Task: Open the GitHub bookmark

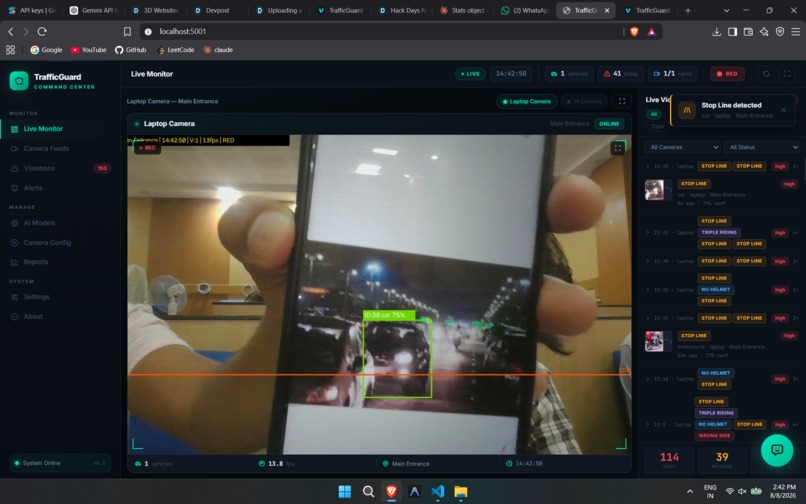Action: 131,50
